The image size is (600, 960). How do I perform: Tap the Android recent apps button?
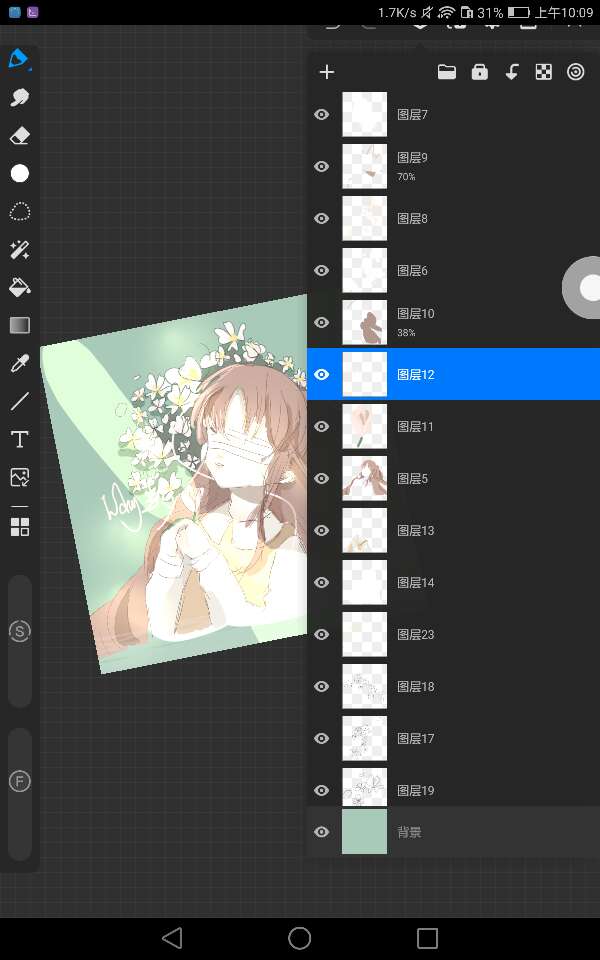tap(427, 937)
